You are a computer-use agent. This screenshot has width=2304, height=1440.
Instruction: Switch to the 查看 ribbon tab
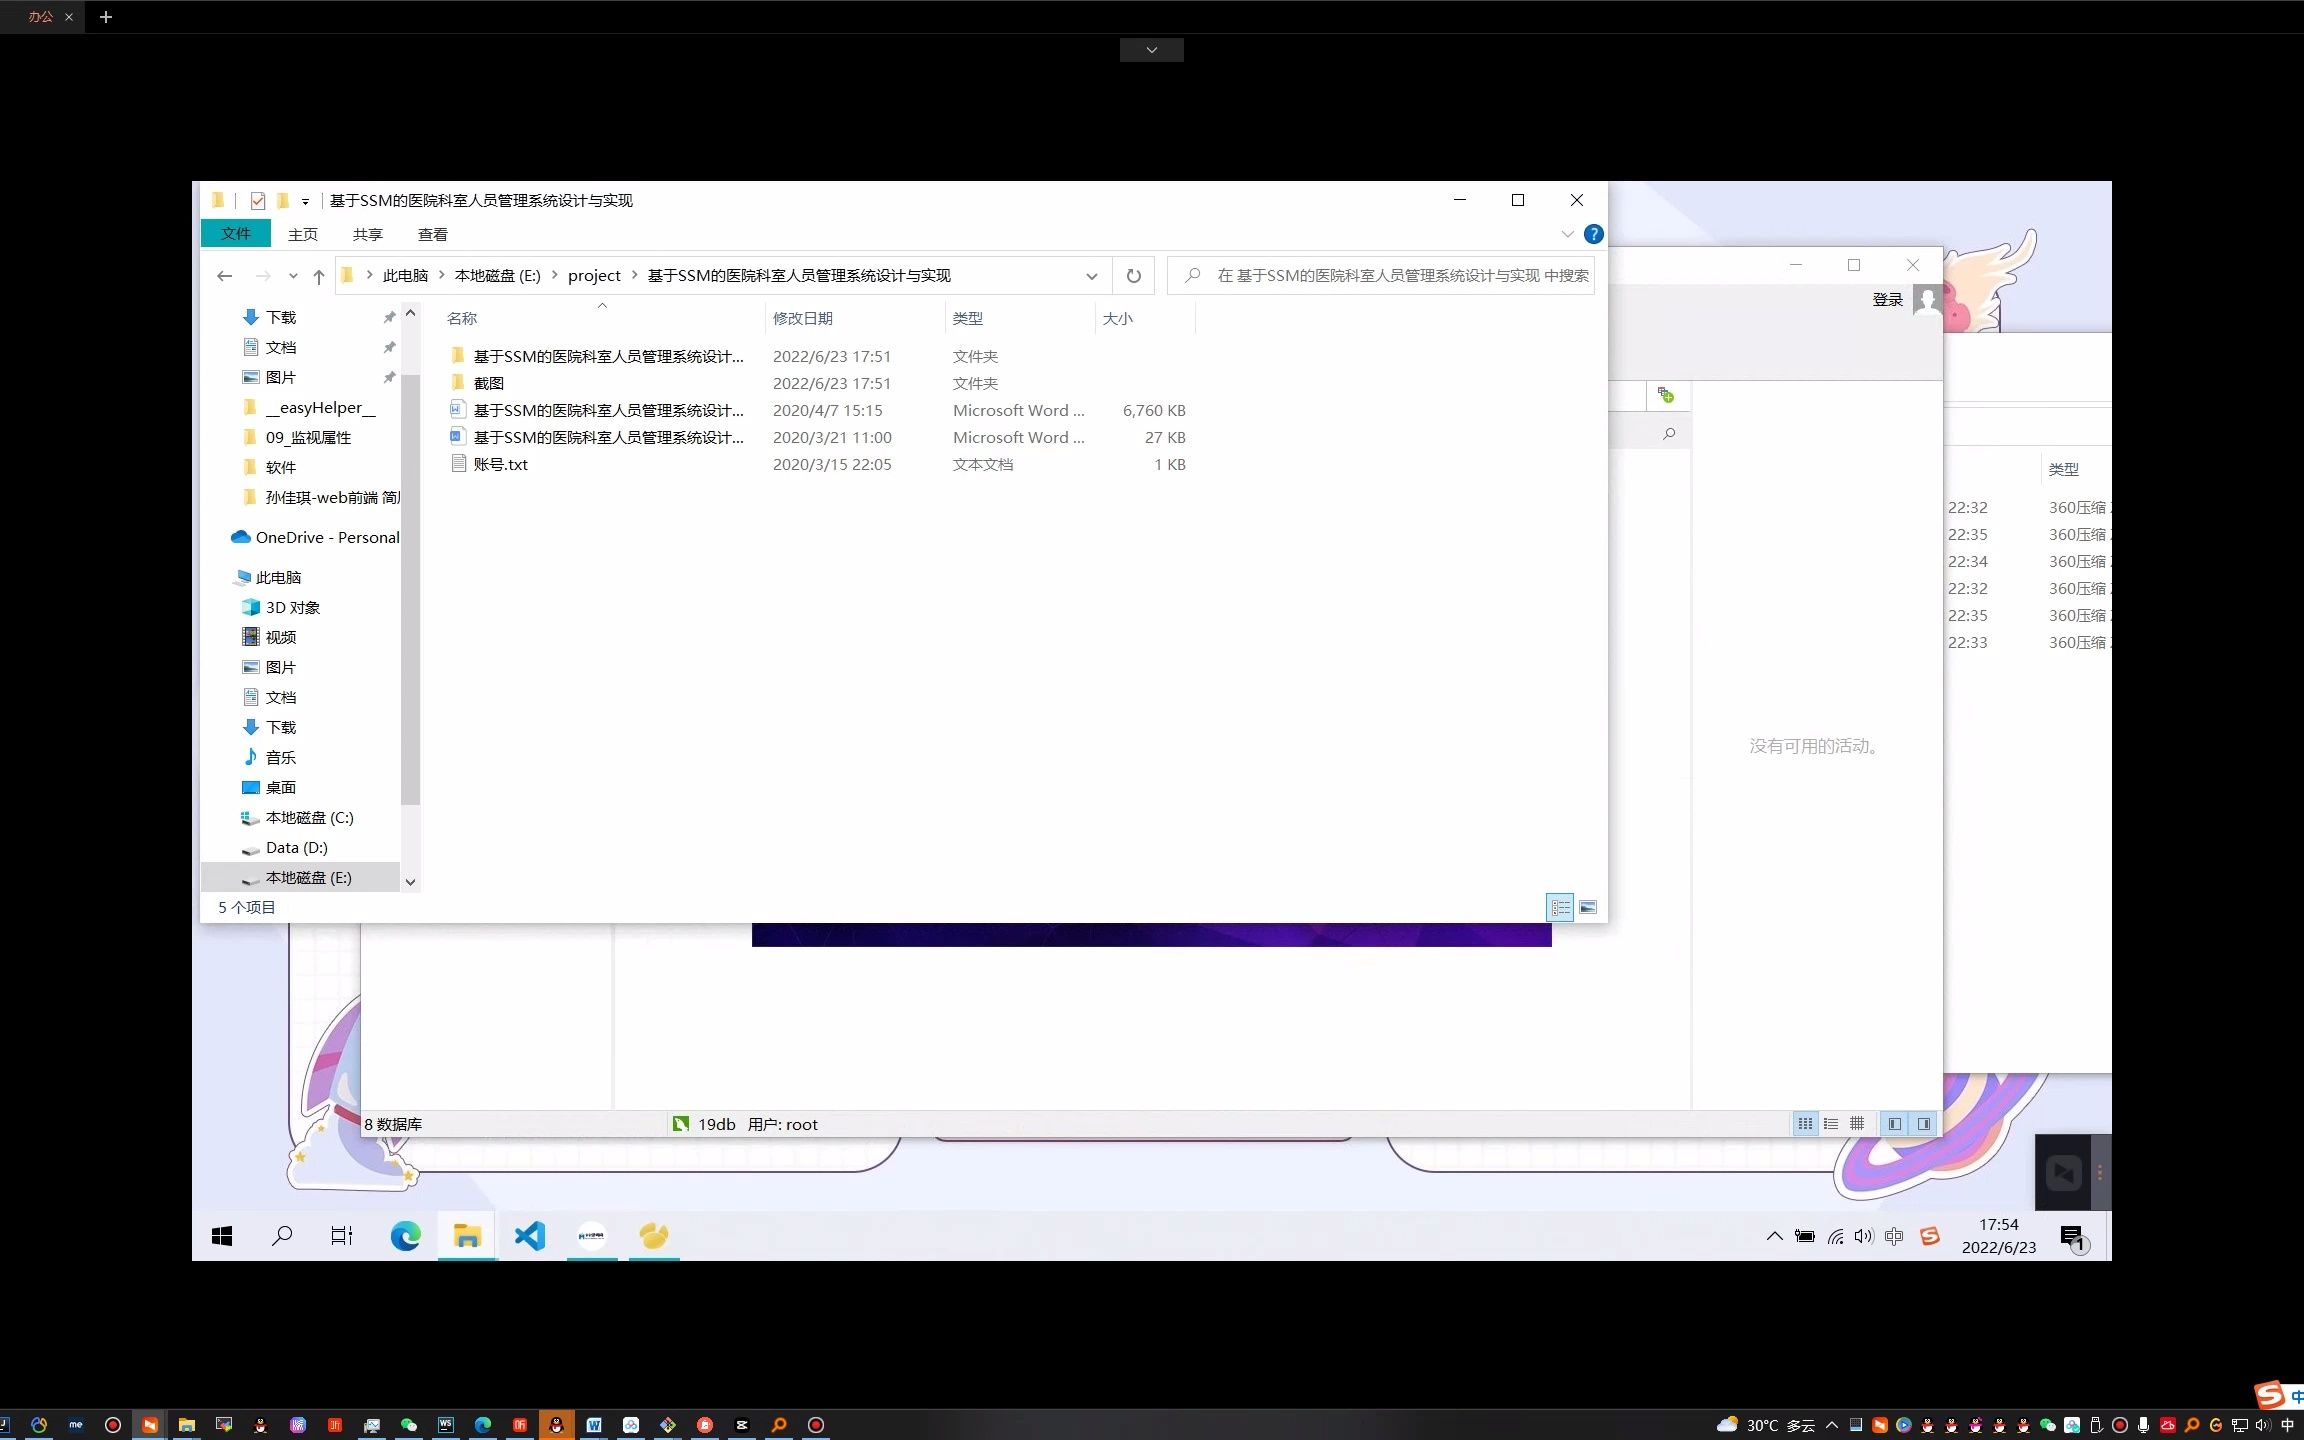pyautogui.click(x=432, y=235)
